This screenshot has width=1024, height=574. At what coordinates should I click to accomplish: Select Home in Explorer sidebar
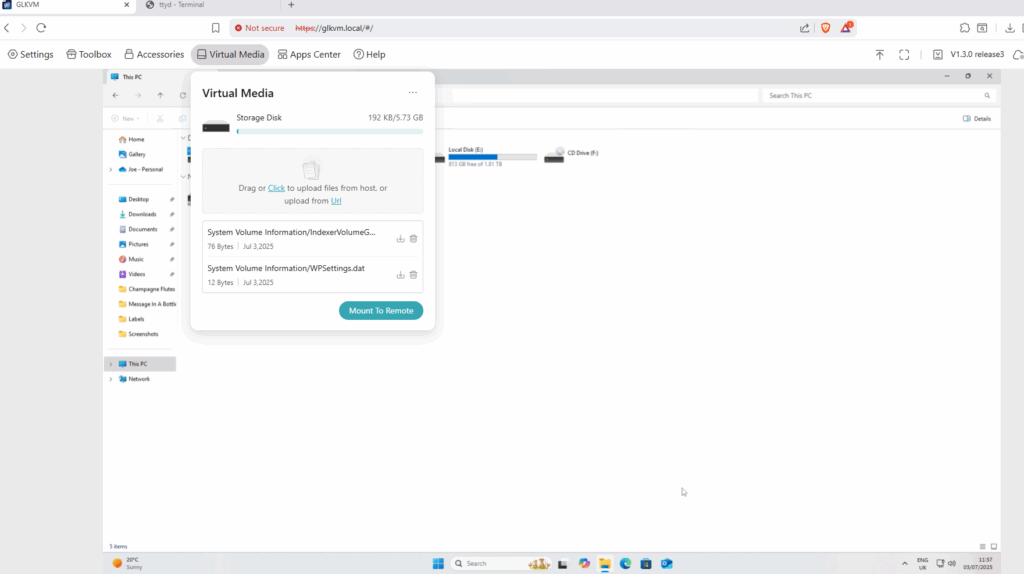point(136,139)
